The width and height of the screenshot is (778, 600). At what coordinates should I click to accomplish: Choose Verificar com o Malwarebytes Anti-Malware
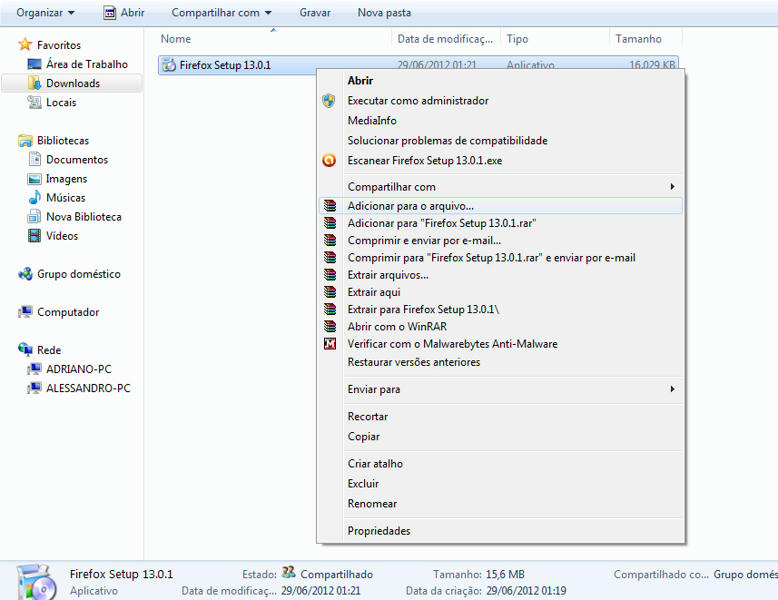pyautogui.click(x=502, y=343)
